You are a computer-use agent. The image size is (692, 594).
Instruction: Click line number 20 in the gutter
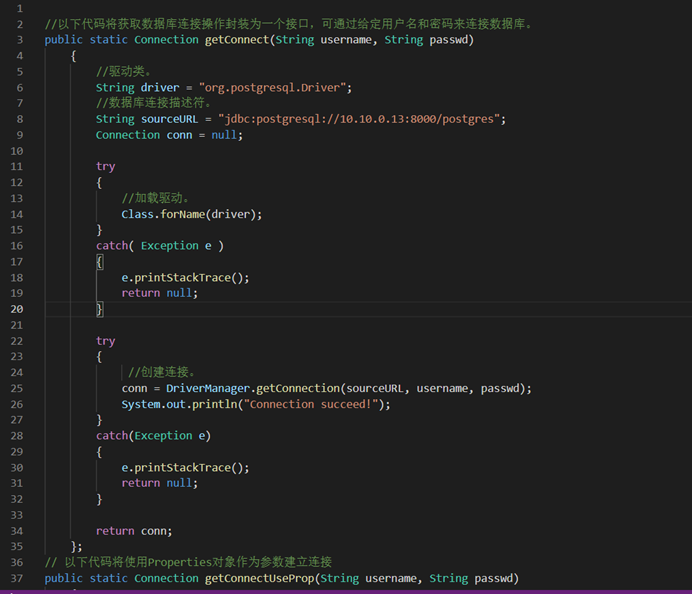click(x=17, y=309)
